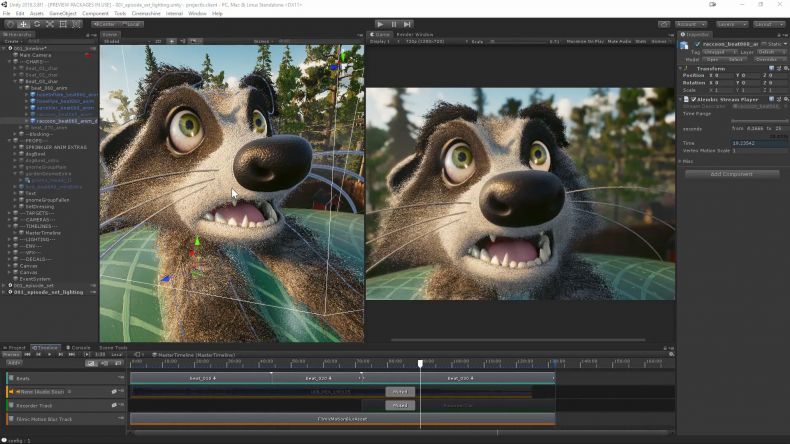Viewport: 790px width, 444px height.
Task: Toggle Timeline Preview button
Action: [x=11, y=355]
